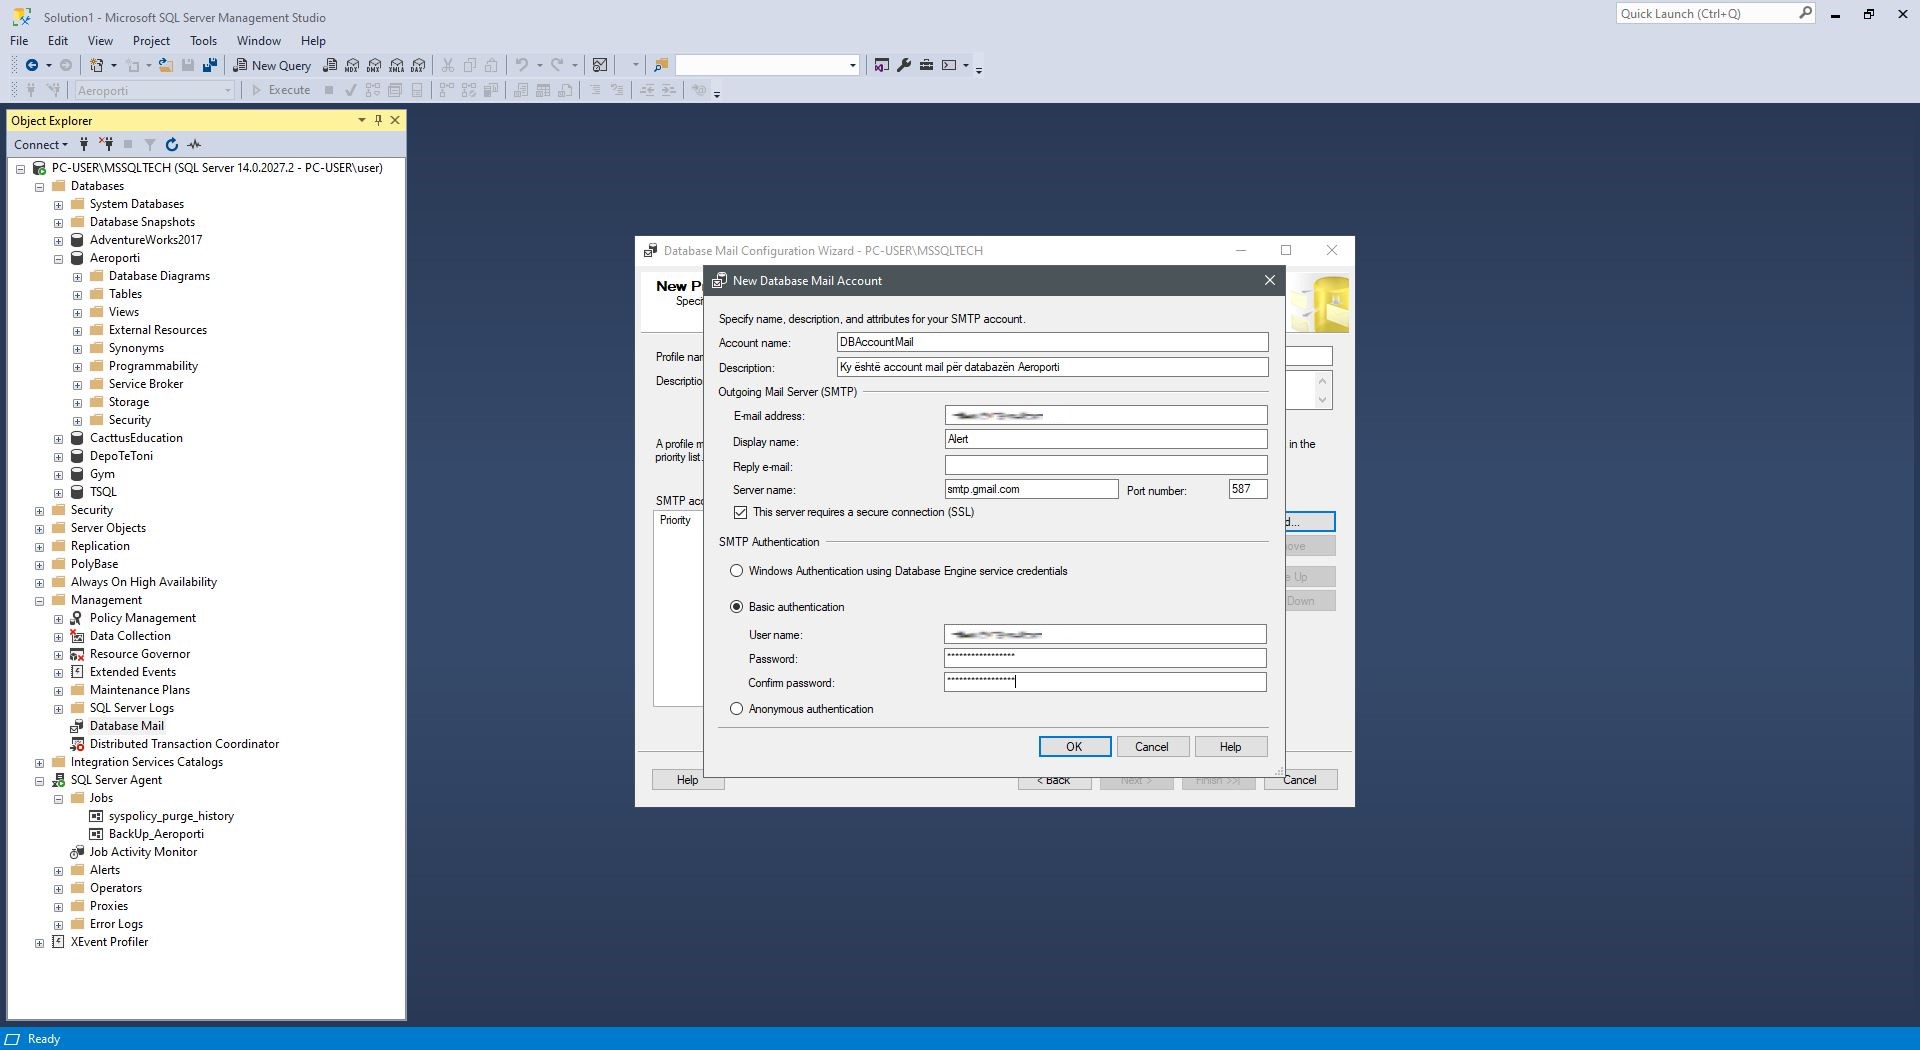The height and width of the screenshot is (1050, 1920).
Task: Click the Navigate Backward arrow icon
Action: point(32,65)
